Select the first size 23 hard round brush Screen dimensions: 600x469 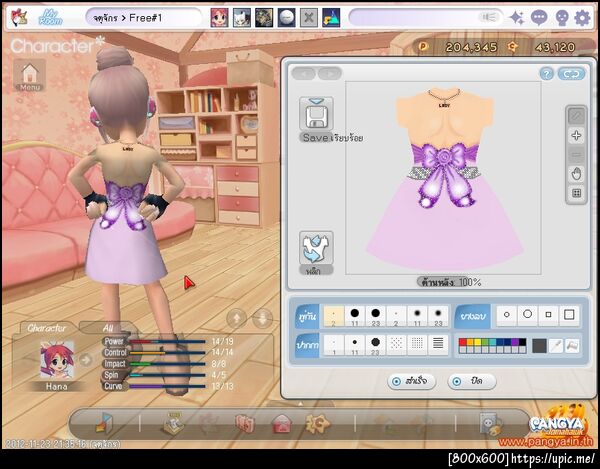[375, 316]
